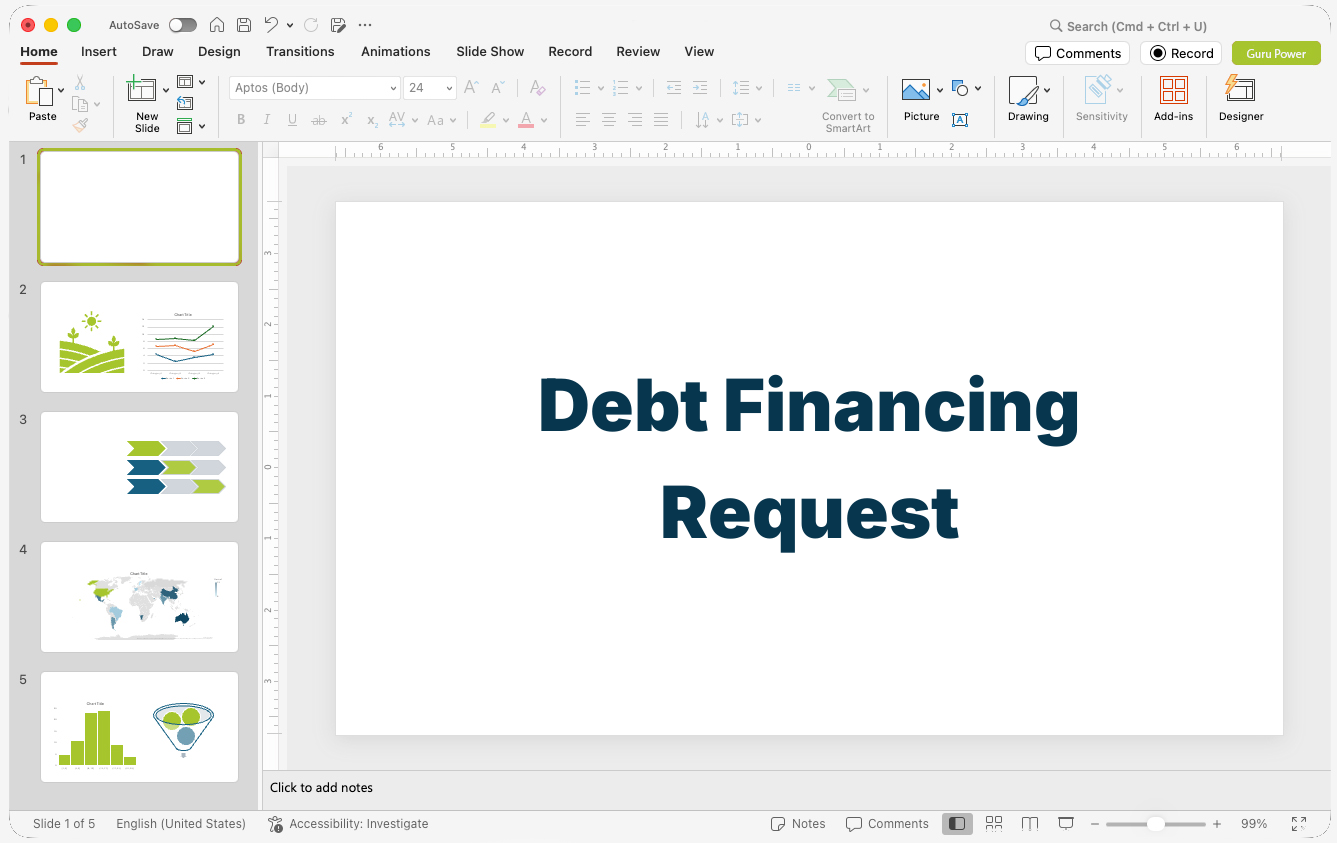
Task: Toggle Underline formatting
Action: coord(292,120)
